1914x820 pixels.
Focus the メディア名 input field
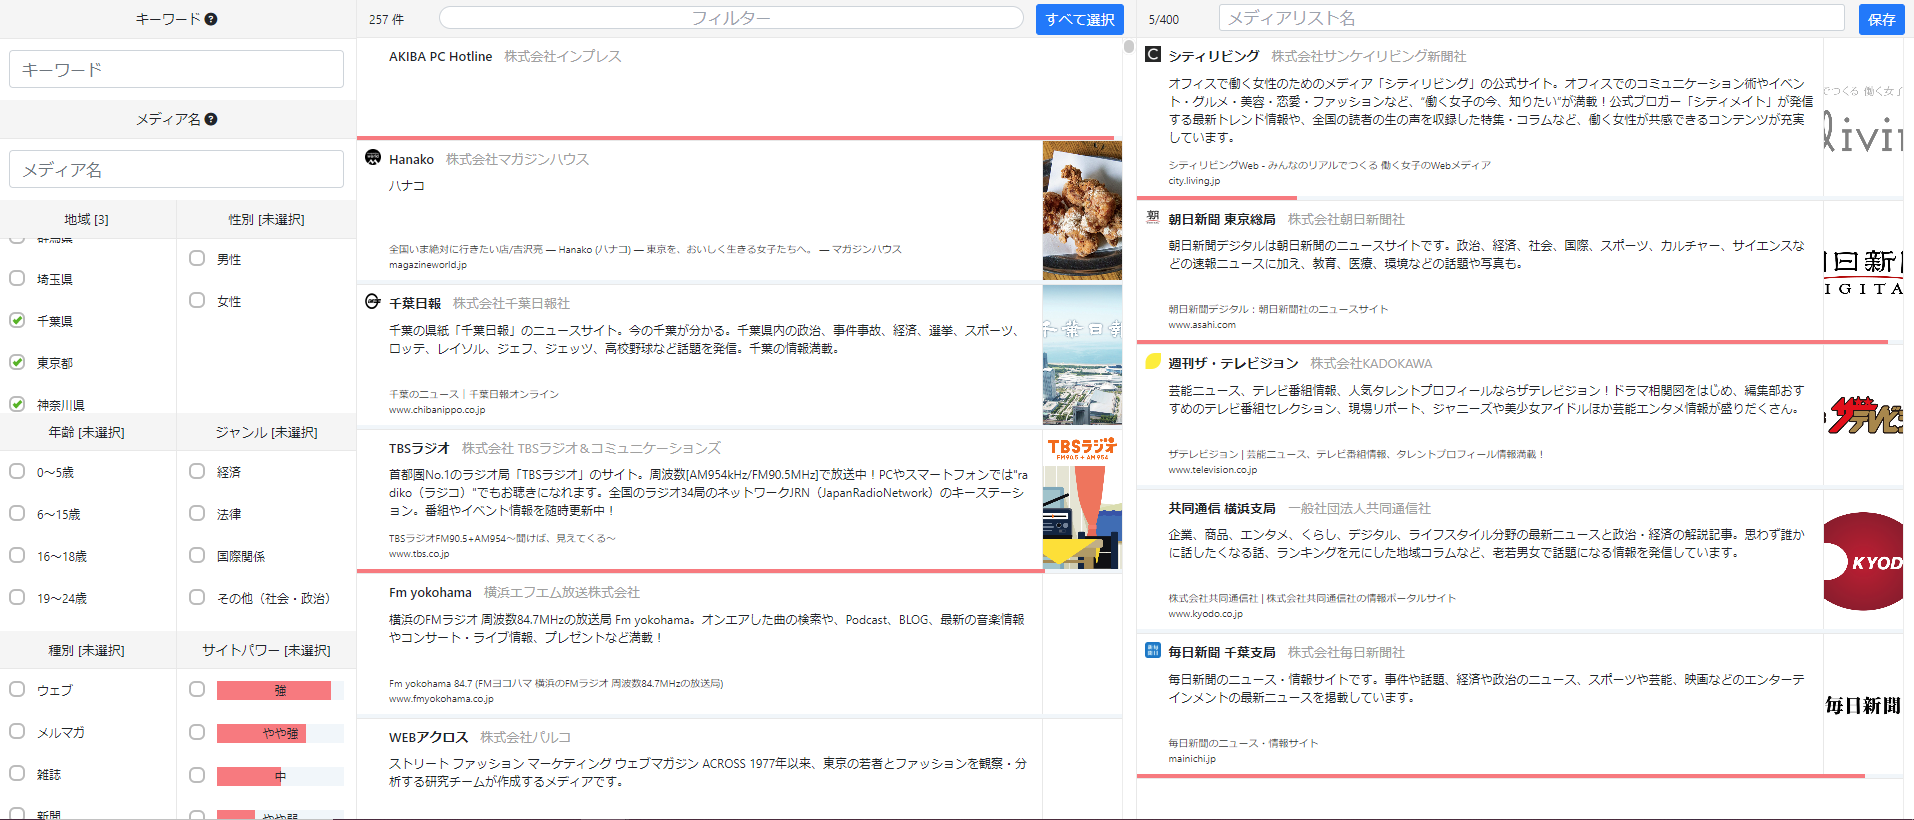click(x=176, y=169)
